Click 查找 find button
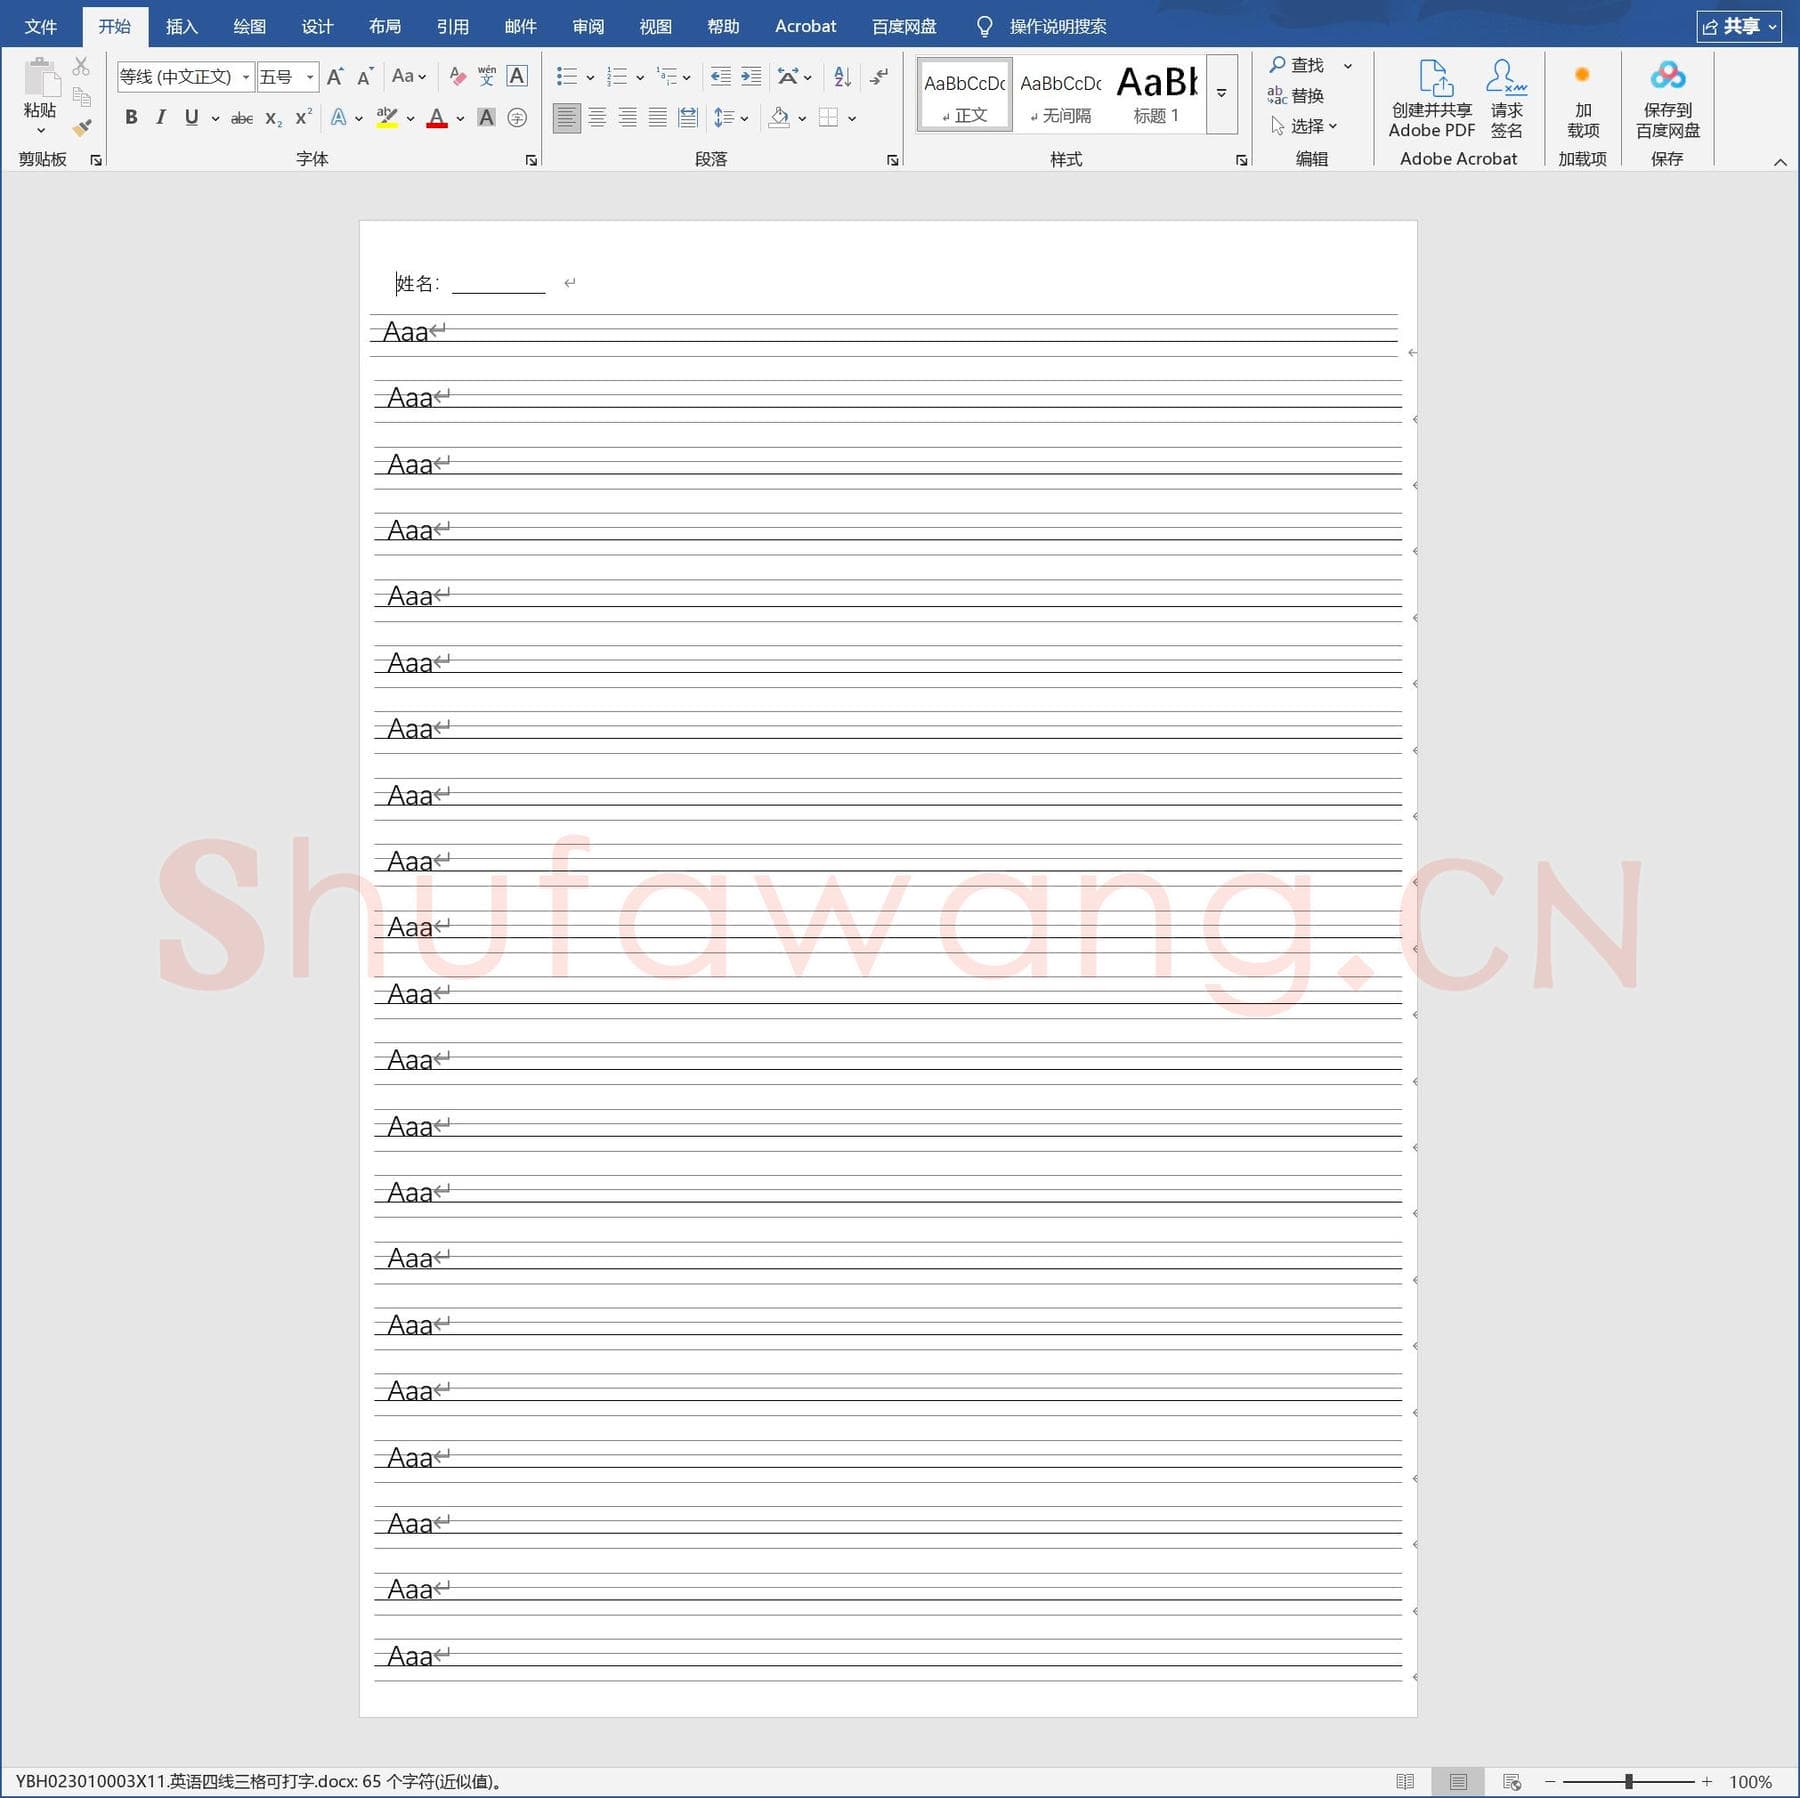This screenshot has height=1798, width=1800. (x=1297, y=65)
